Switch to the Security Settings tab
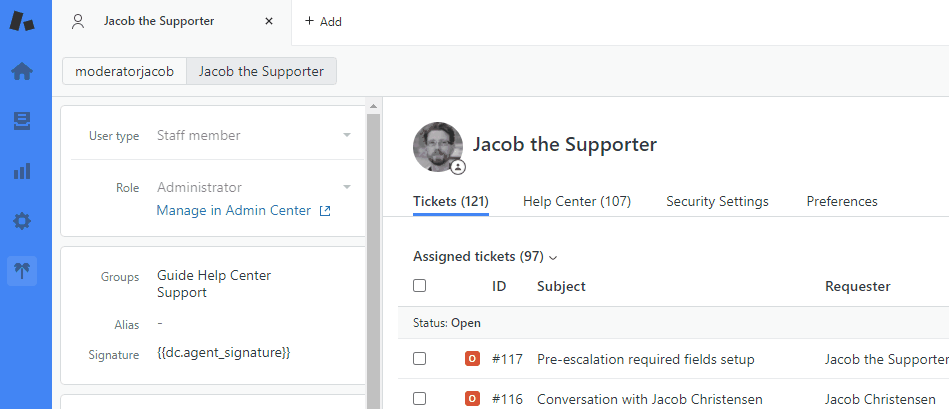Screen dimensions: 949x409 [x=717, y=201]
